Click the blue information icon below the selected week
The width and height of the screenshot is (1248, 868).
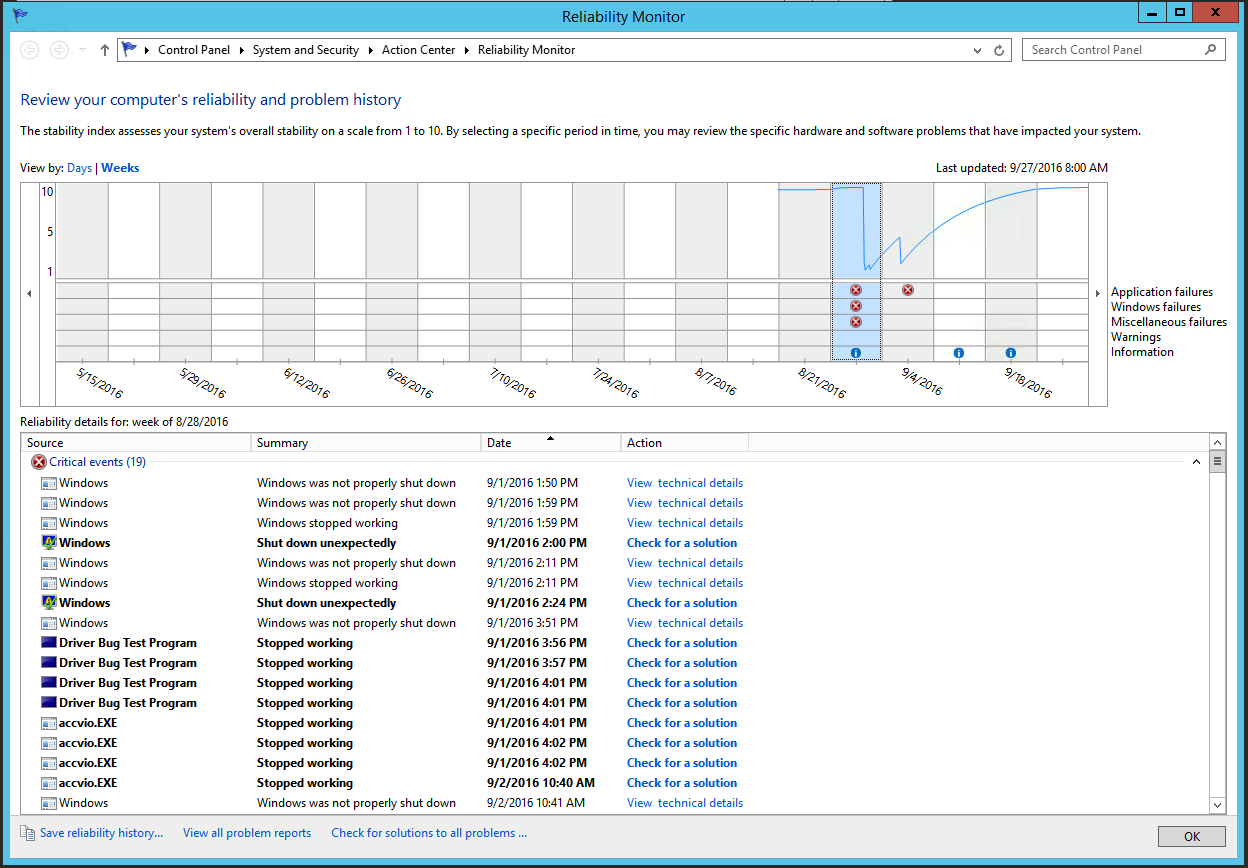coord(855,352)
